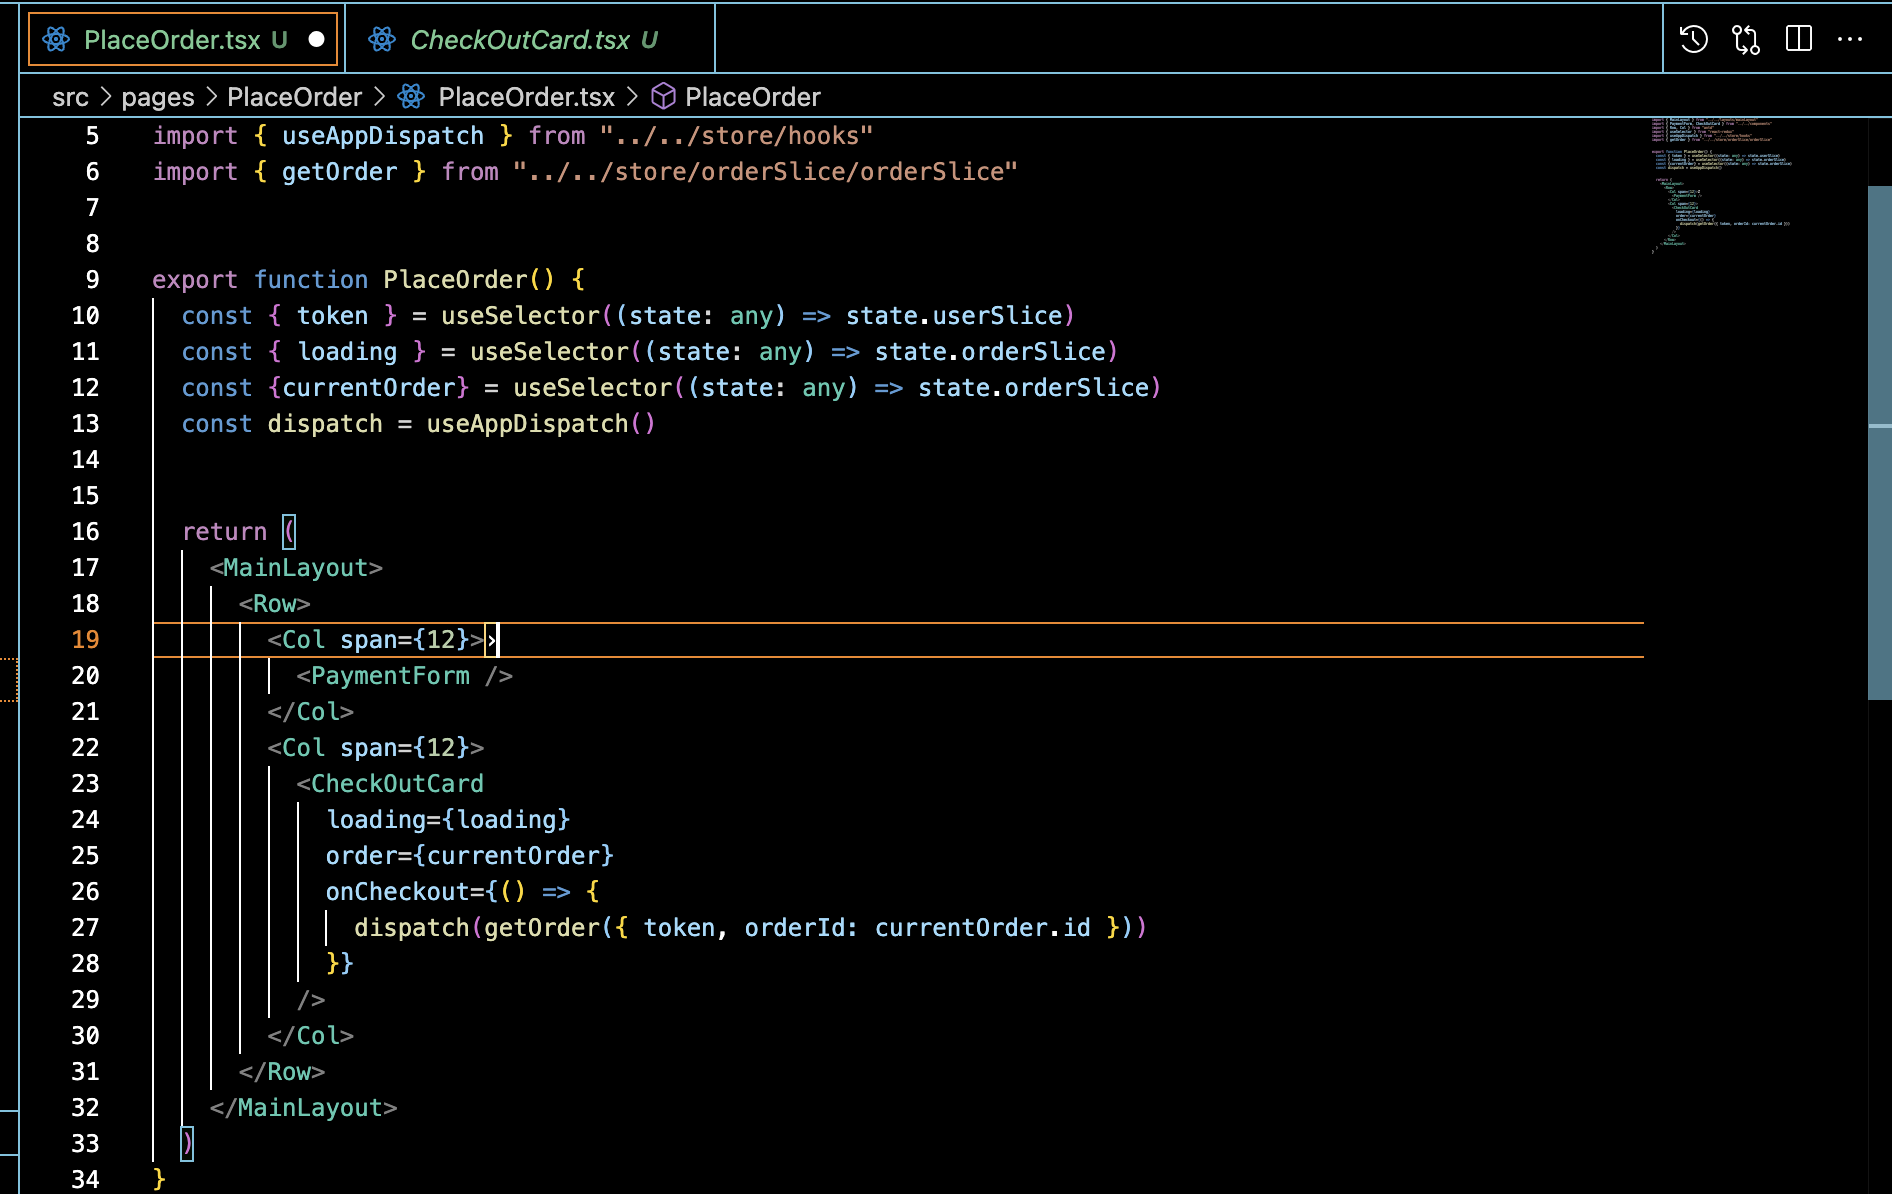Click closing MainLayout tag

pos(304,1108)
